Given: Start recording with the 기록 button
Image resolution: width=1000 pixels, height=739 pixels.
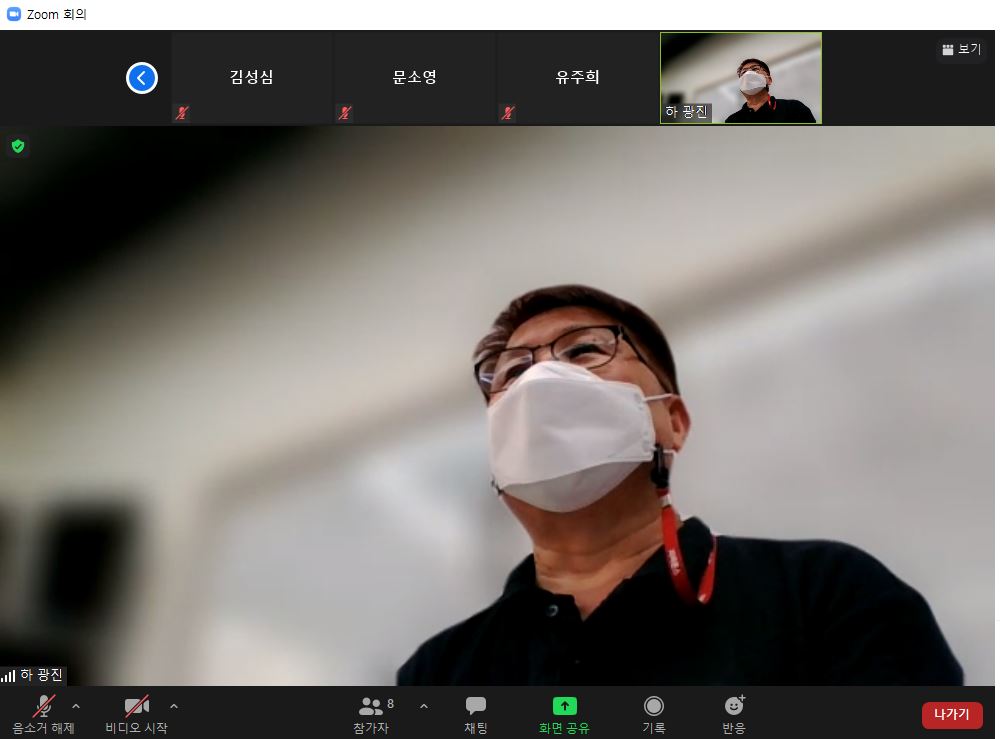Looking at the screenshot, I should pos(654,707).
